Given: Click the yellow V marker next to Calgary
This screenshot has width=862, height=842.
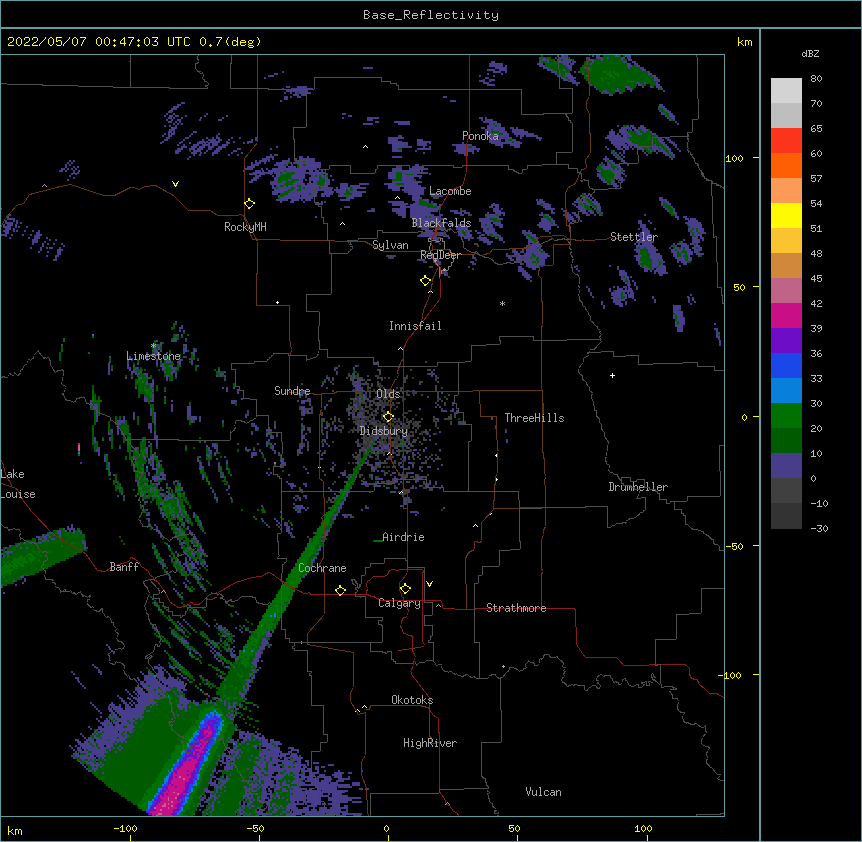Looking at the screenshot, I should point(429,584).
